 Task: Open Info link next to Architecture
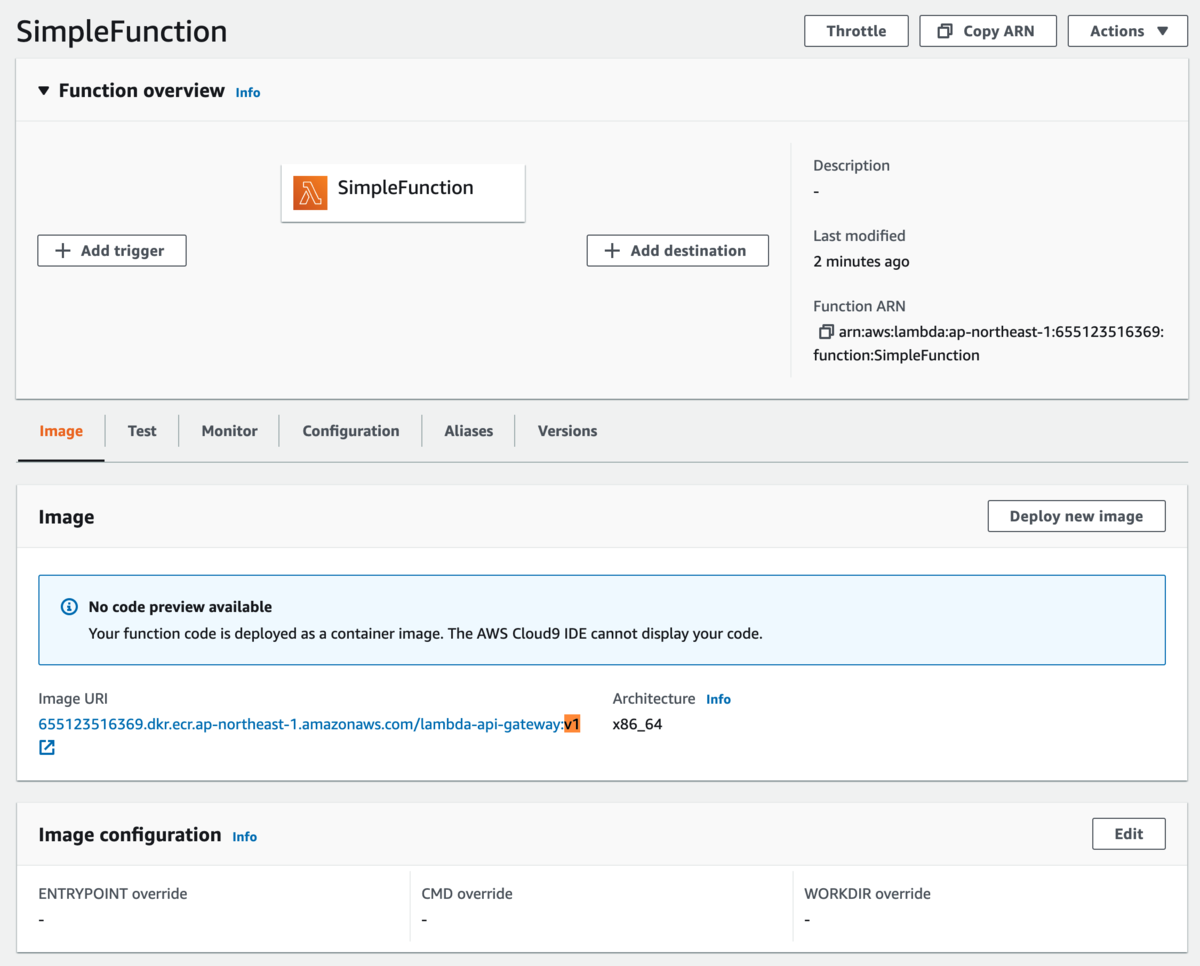coord(718,699)
